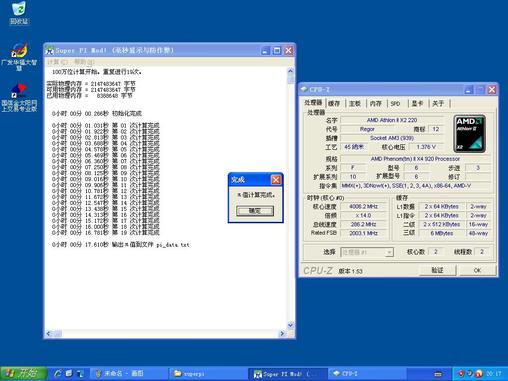Switch to the 未命名 - 画图 taskbar item
This screenshot has height=381, width=508.
(128, 374)
